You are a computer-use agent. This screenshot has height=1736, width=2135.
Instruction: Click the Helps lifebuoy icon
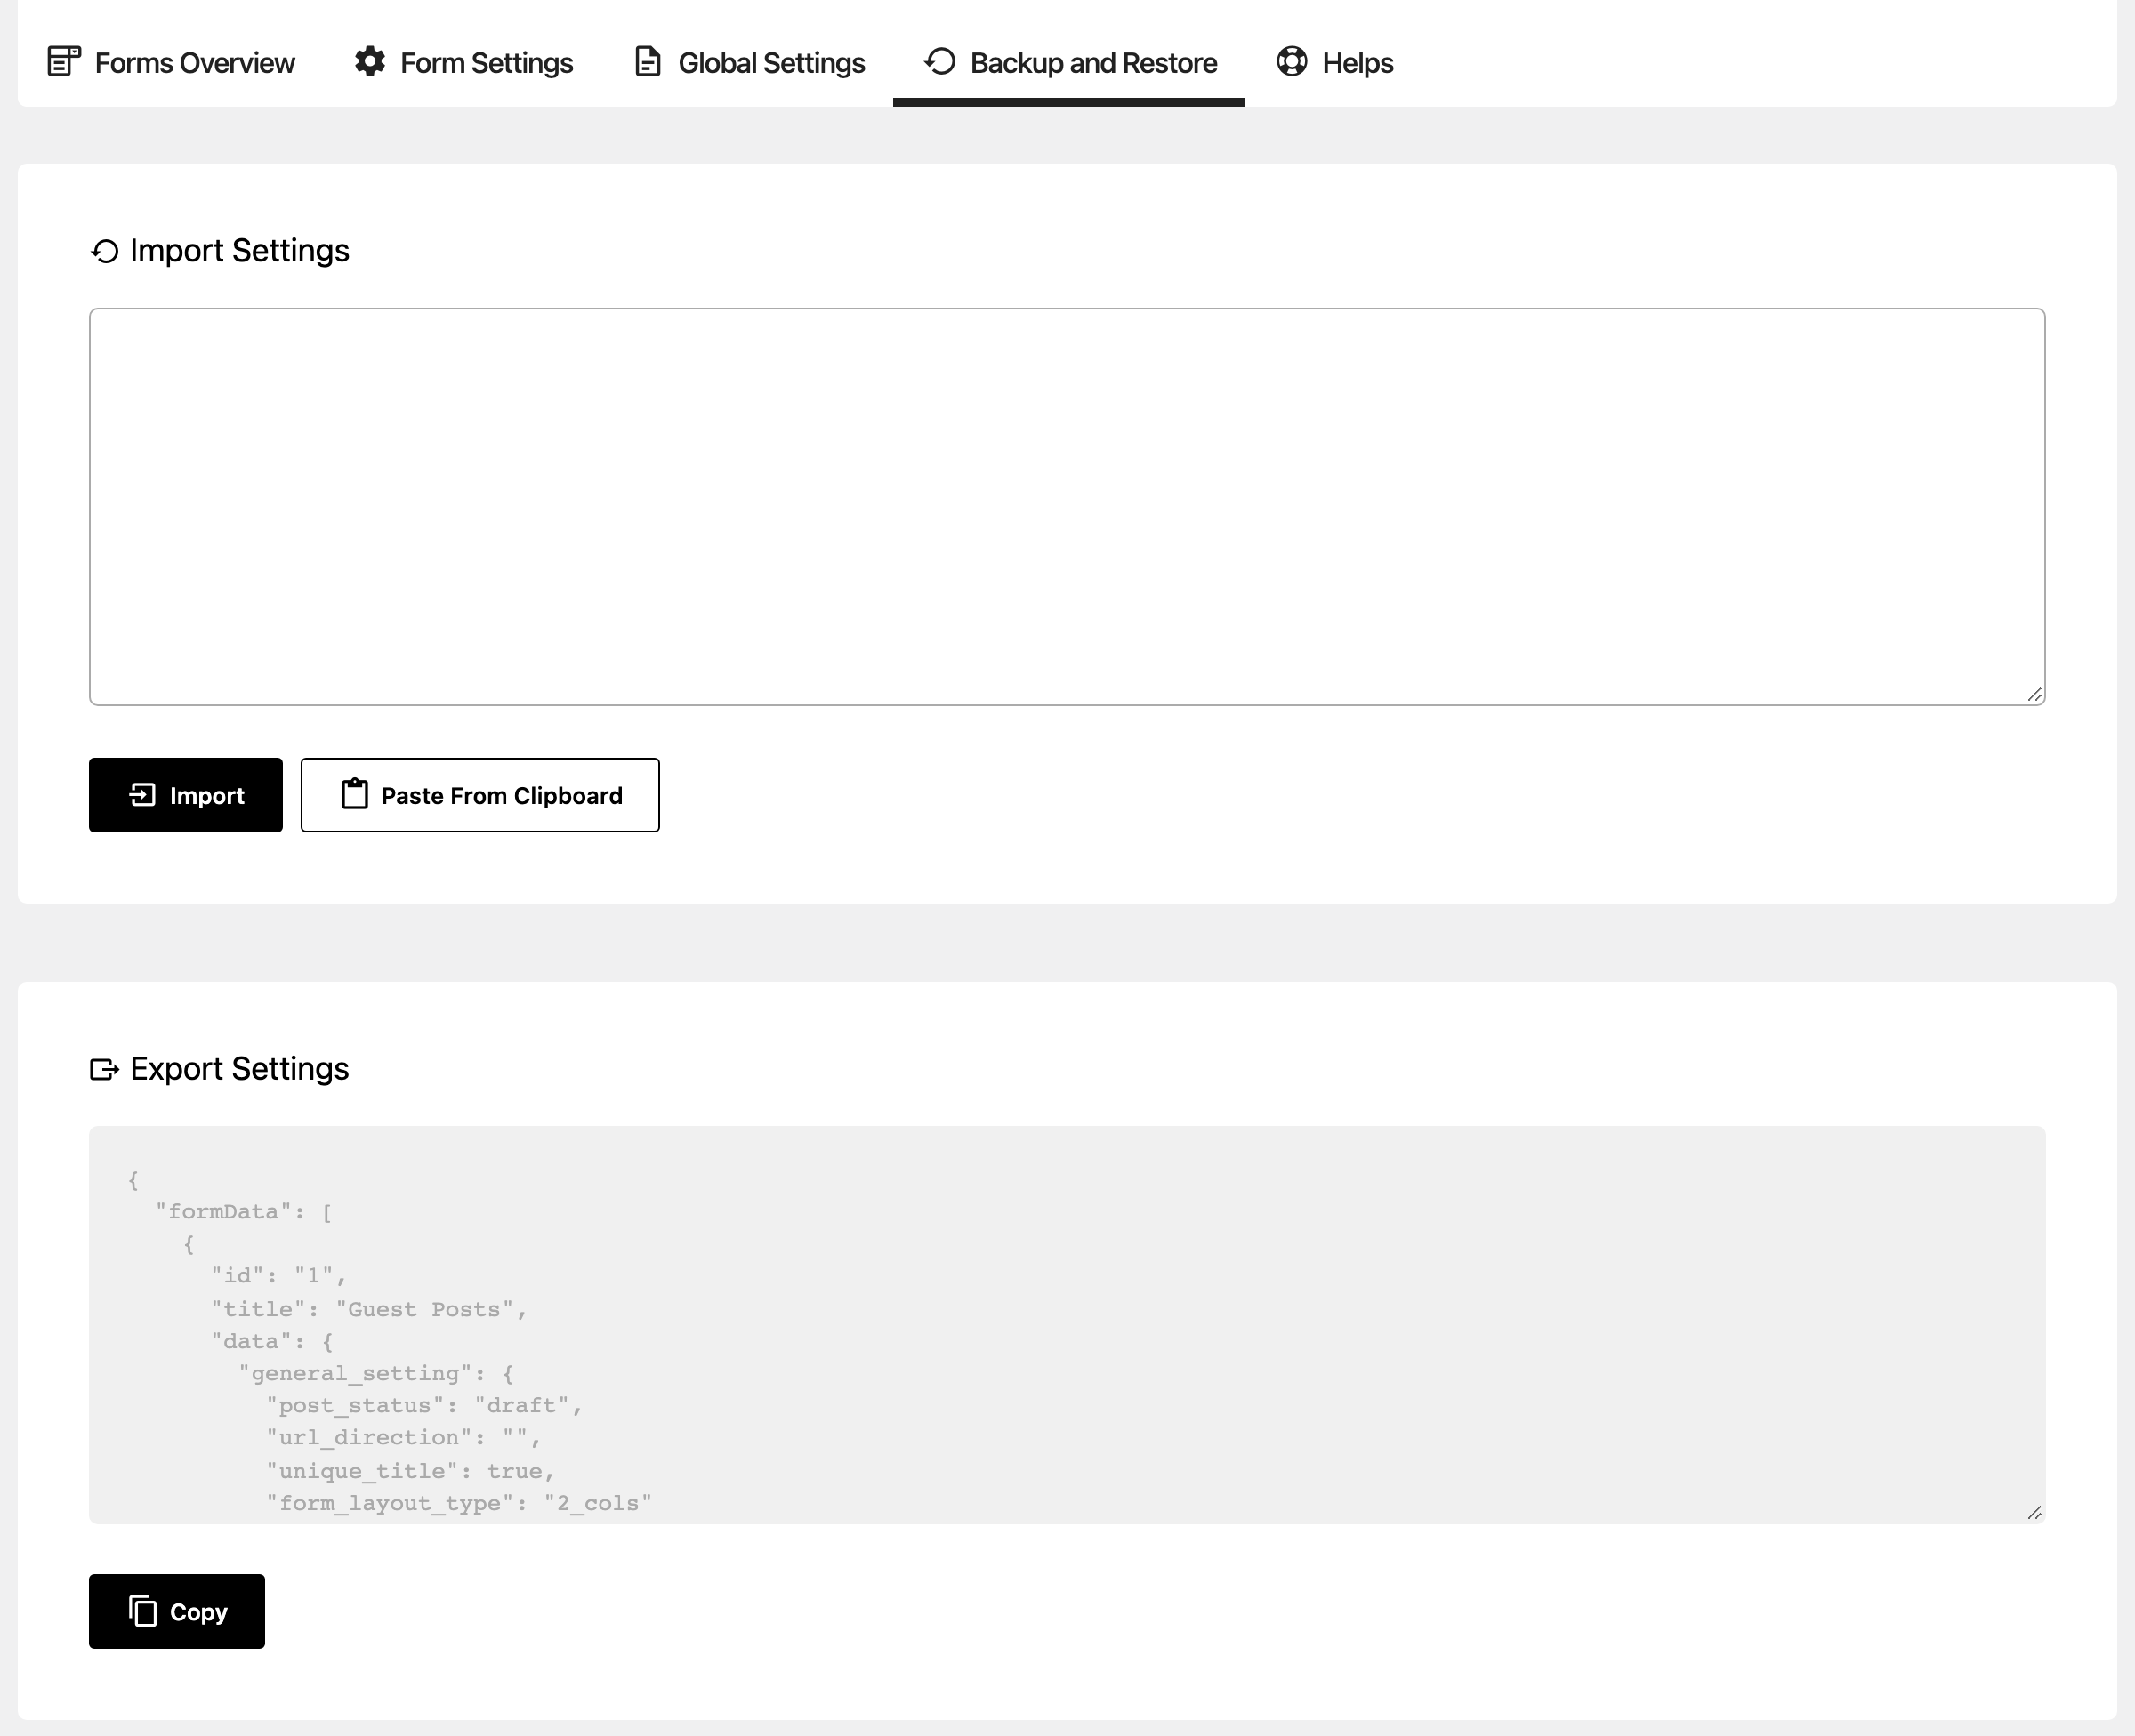pyautogui.click(x=1291, y=61)
